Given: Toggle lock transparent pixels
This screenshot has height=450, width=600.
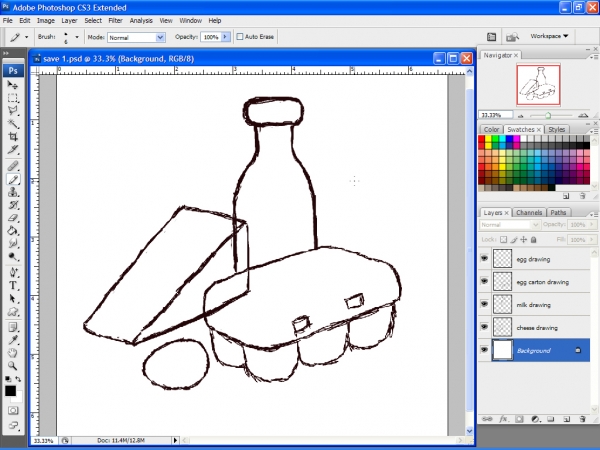Looking at the screenshot, I should 504,240.
